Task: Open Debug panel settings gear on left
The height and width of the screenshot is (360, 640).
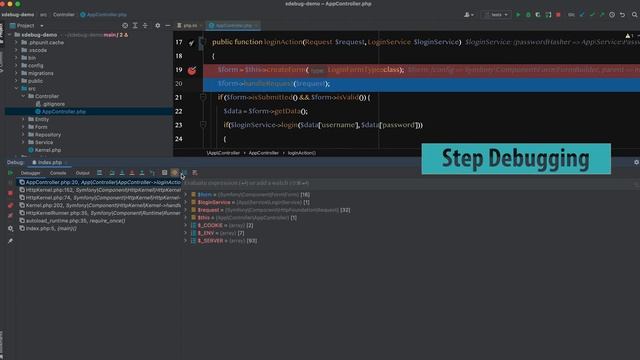Action: pos(10,229)
